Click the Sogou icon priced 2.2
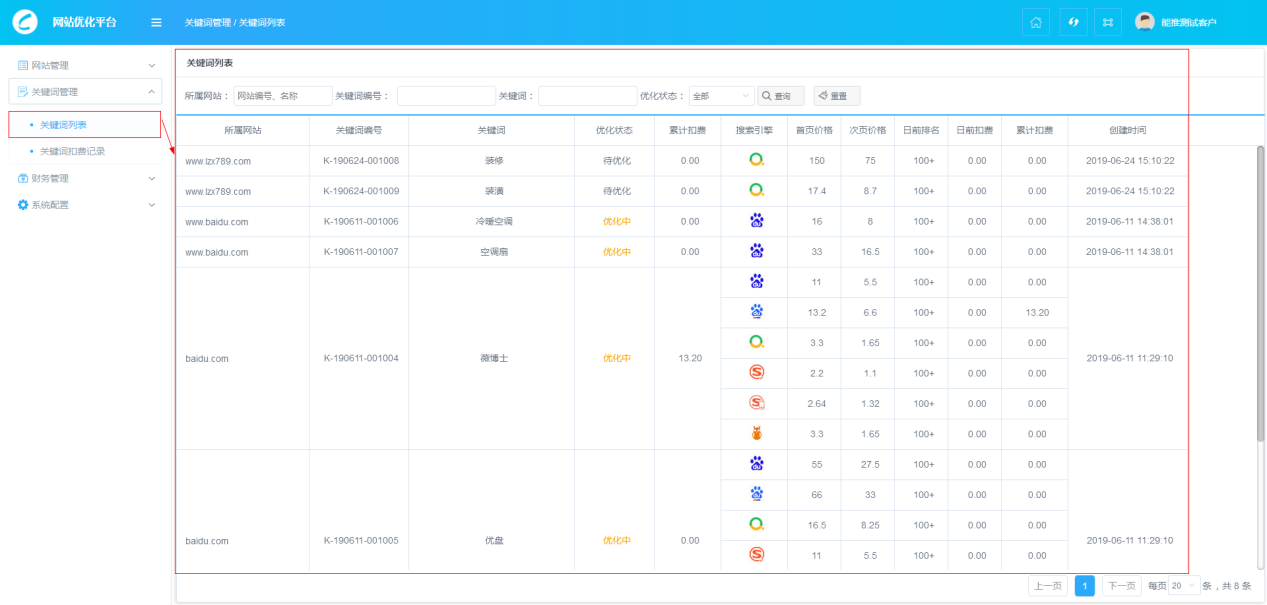The image size is (1267, 605). coord(757,373)
